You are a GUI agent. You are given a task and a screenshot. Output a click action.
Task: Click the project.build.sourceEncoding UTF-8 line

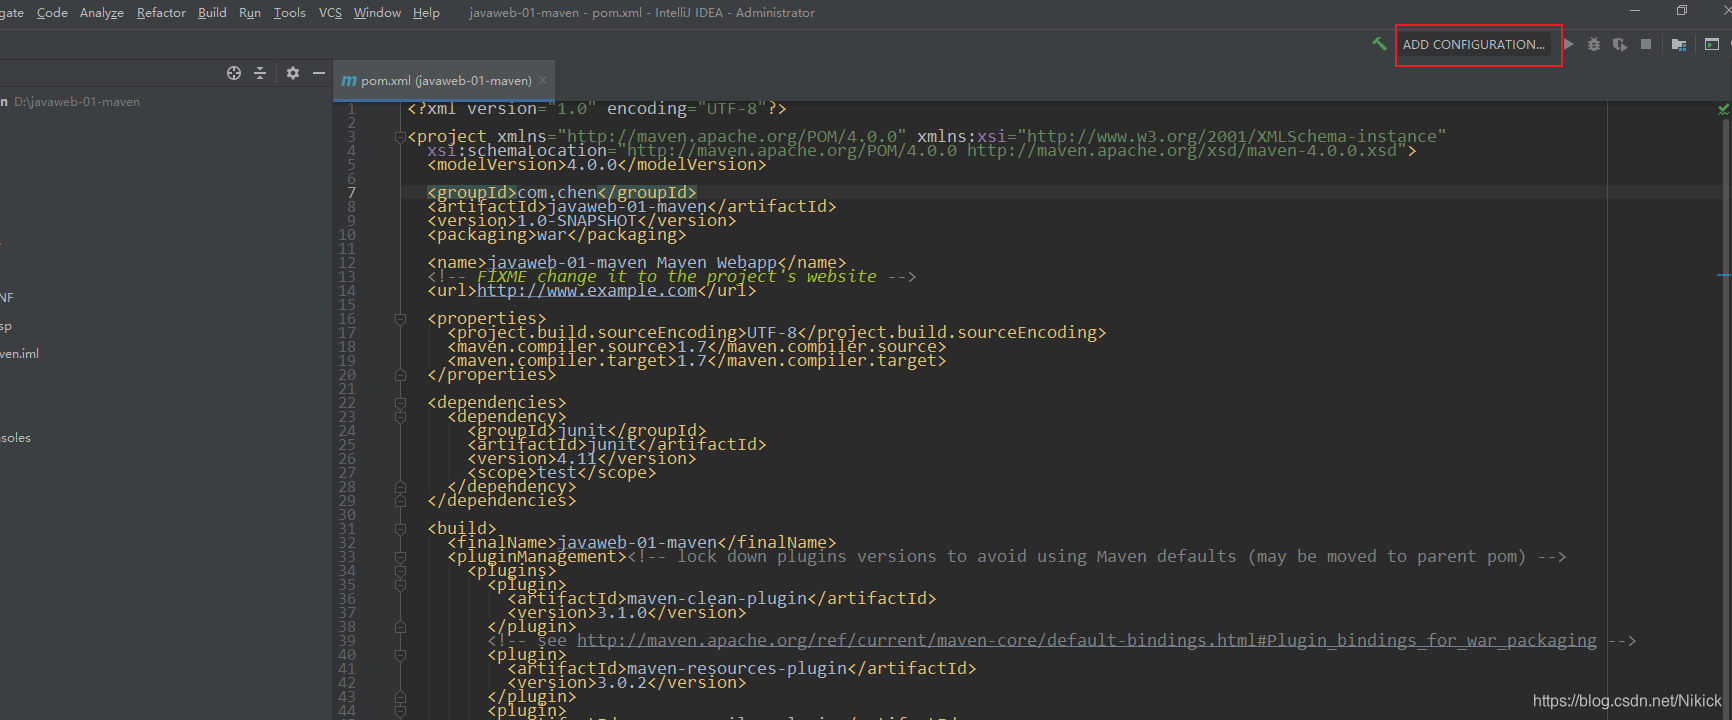(x=777, y=333)
